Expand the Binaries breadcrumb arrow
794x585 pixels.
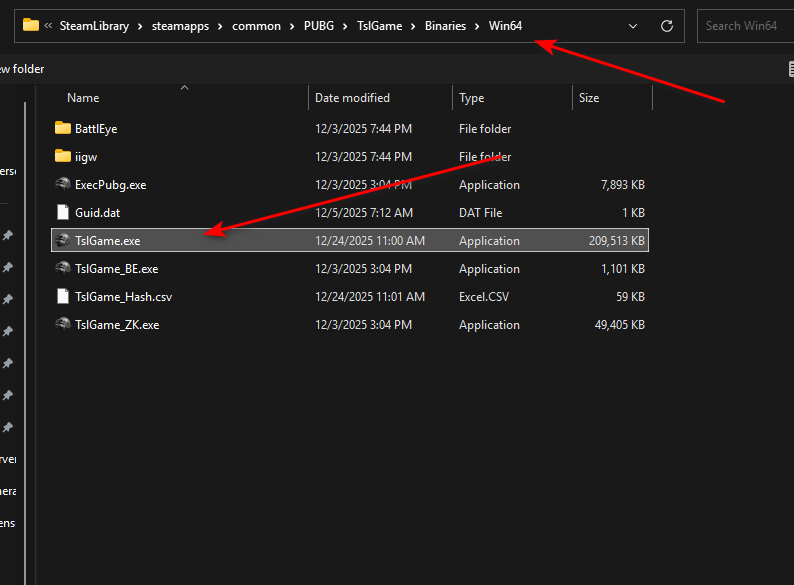(477, 26)
